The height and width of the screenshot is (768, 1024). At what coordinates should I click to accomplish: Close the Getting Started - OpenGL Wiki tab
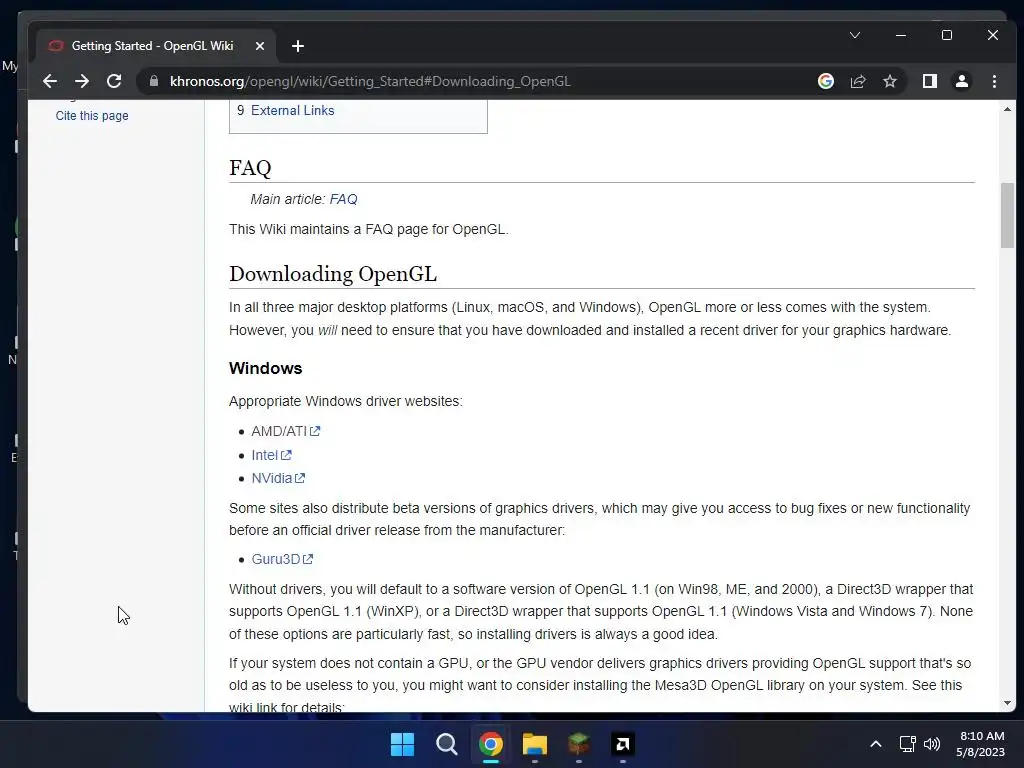click(x=260, y=46)
